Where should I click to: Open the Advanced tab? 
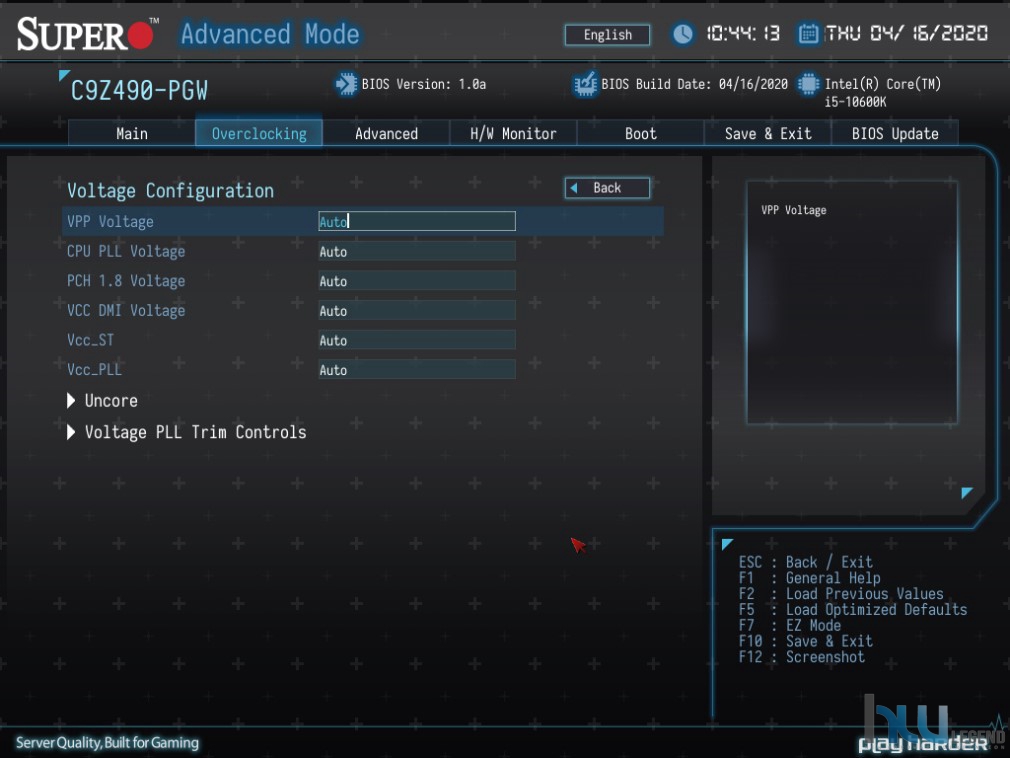(x=386, y=133)
